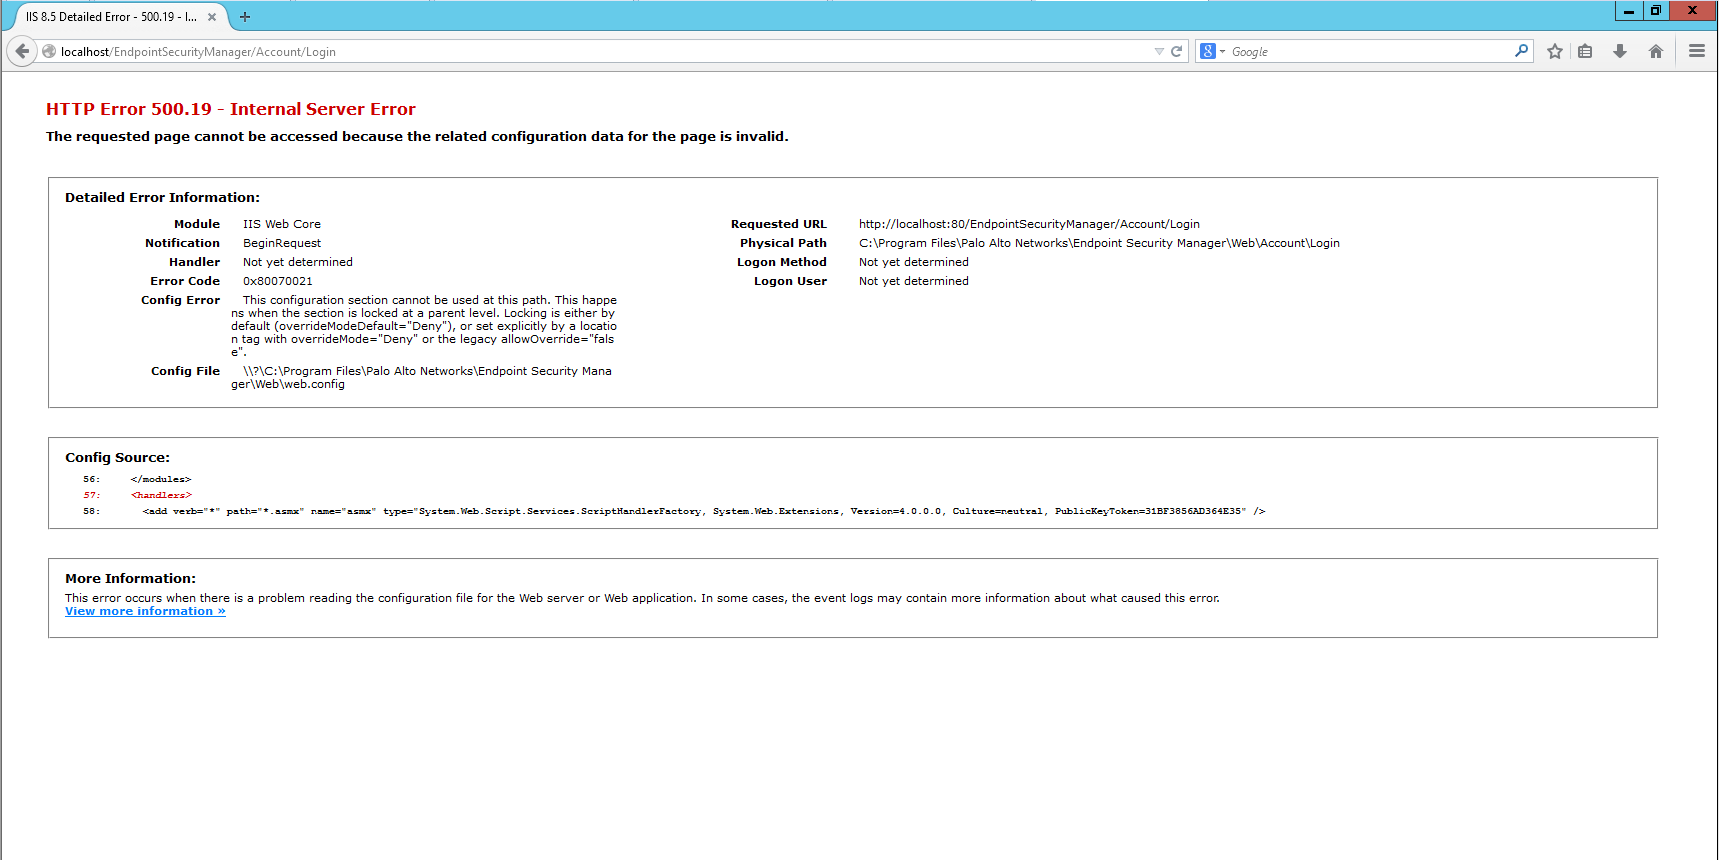Go to the Home page icon
1719x860 pixels.
[1656, 51]
